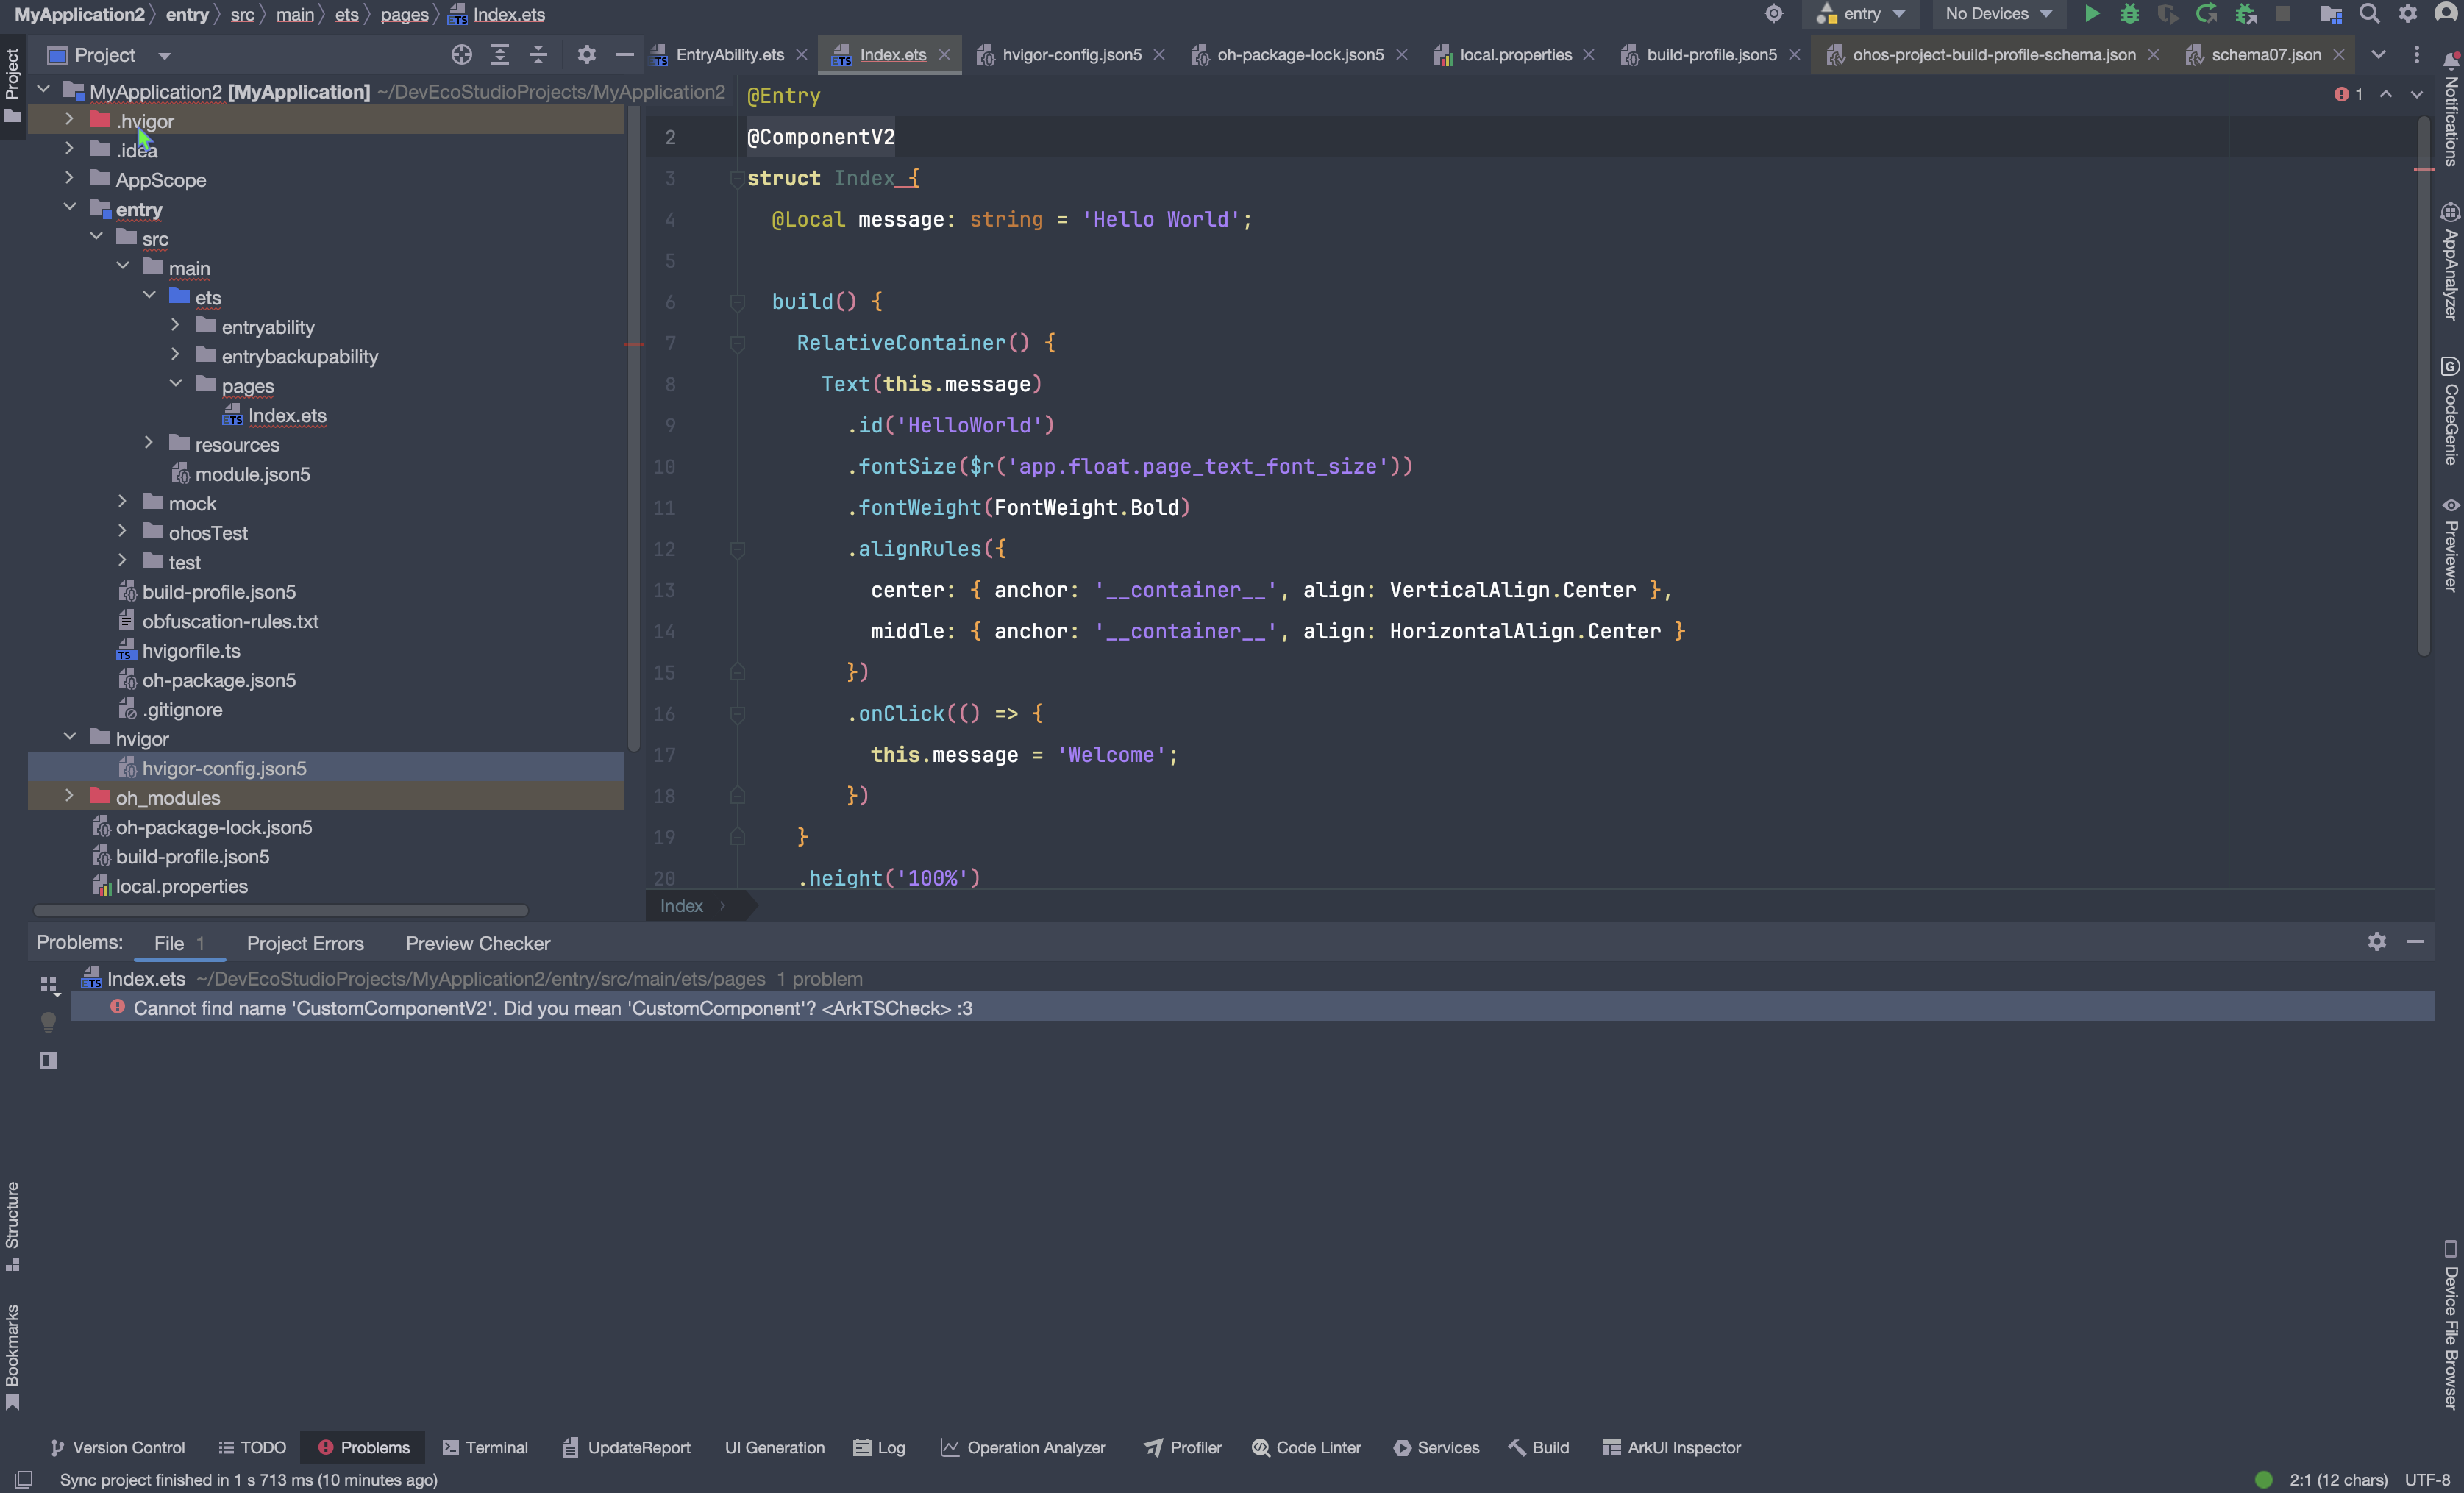Image resolution: width=2464 pixels, height=1493 pixels.
Task: Toggle the preview pane icon in Problems panel
Action: pyautogui.click(x=48, y=1061)
